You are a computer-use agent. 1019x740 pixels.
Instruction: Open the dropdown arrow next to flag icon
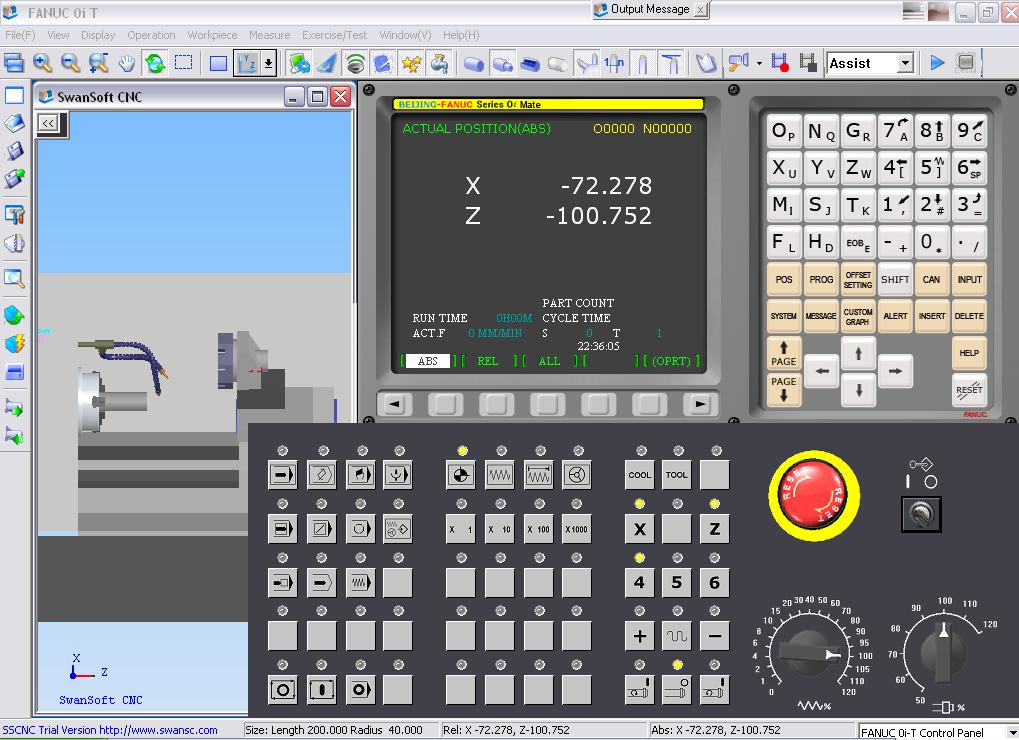click(x=759, y=63)
